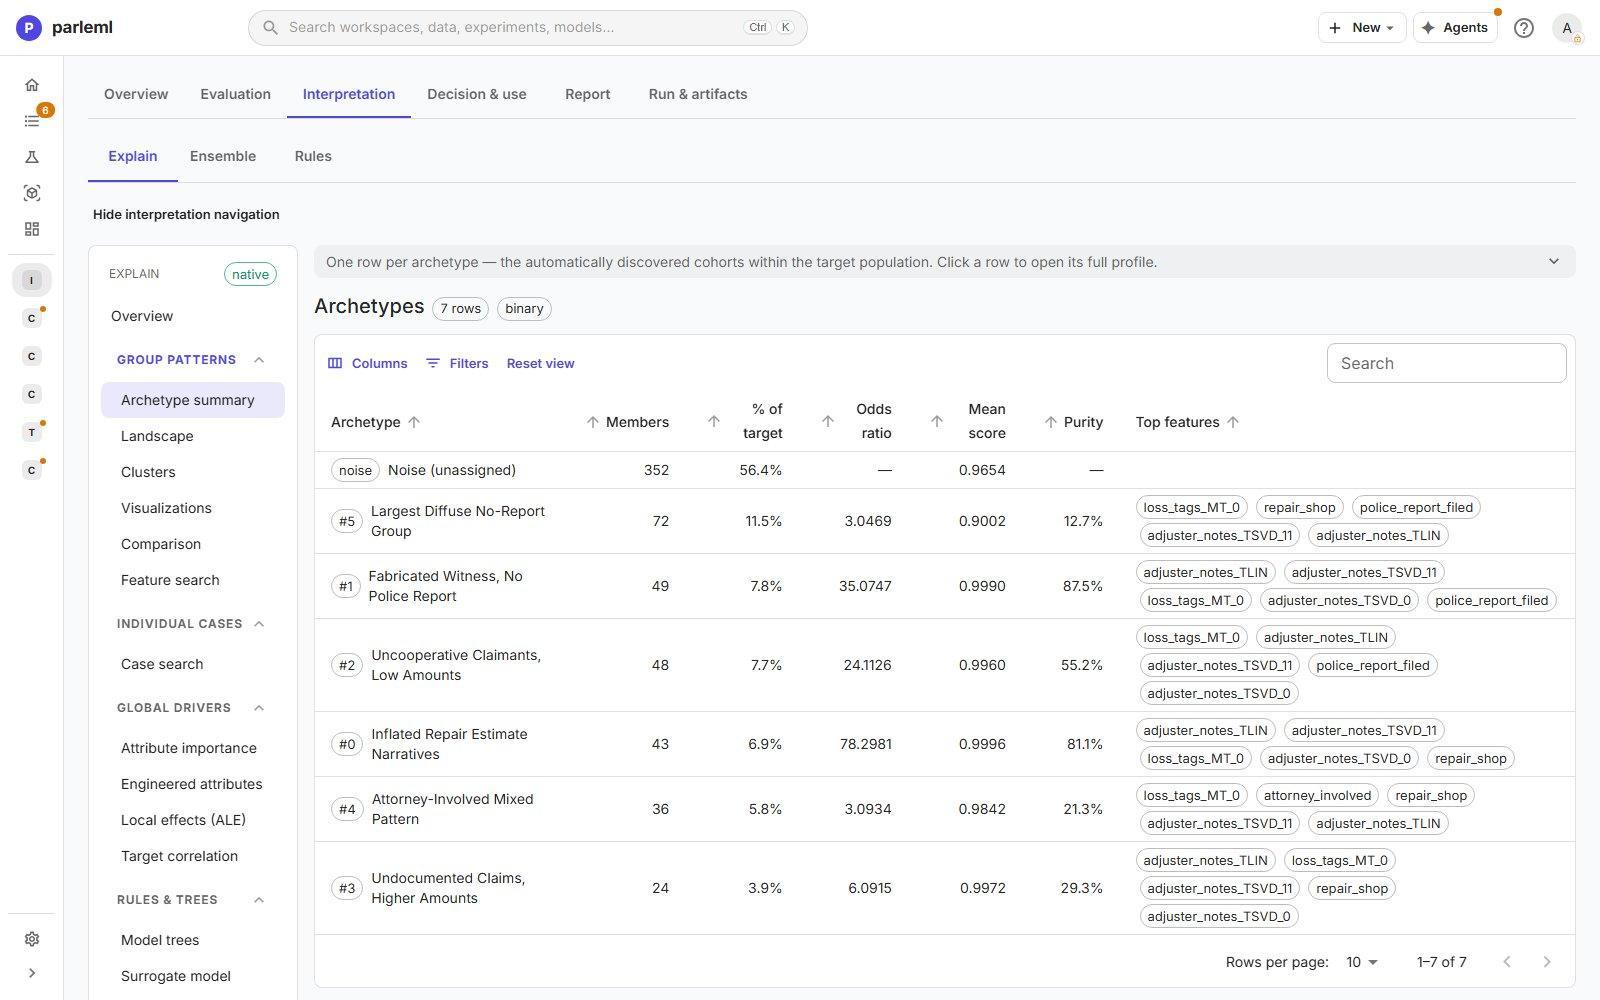Screen dimensions: 1600x1000
Task: Switch to the Rules sub-tab
Action: point(313,156)
